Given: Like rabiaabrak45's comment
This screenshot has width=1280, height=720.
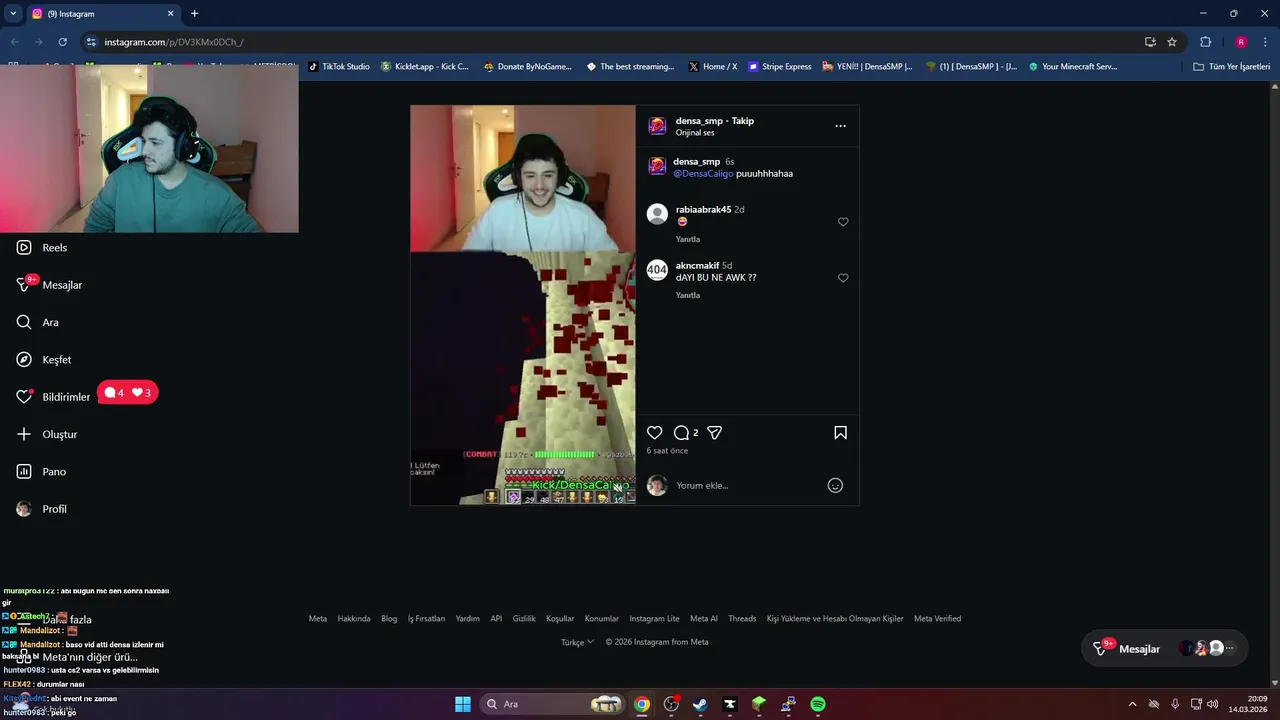Looking at the screenshot, I should (843, 222).
